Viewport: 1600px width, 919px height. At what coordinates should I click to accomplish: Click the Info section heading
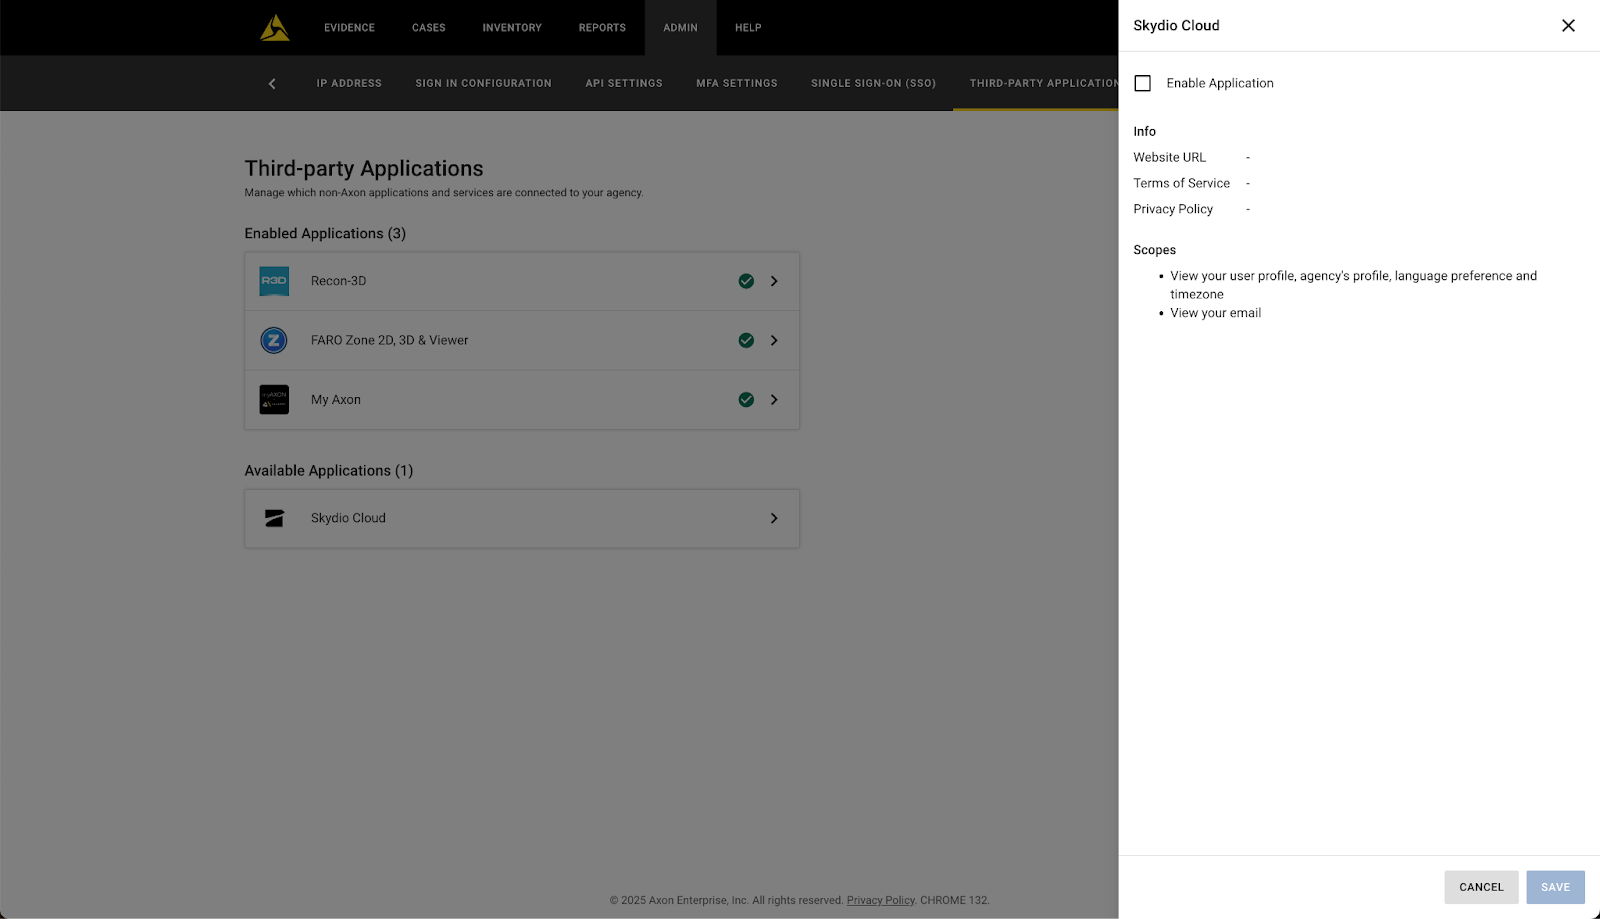(1145, 131)
